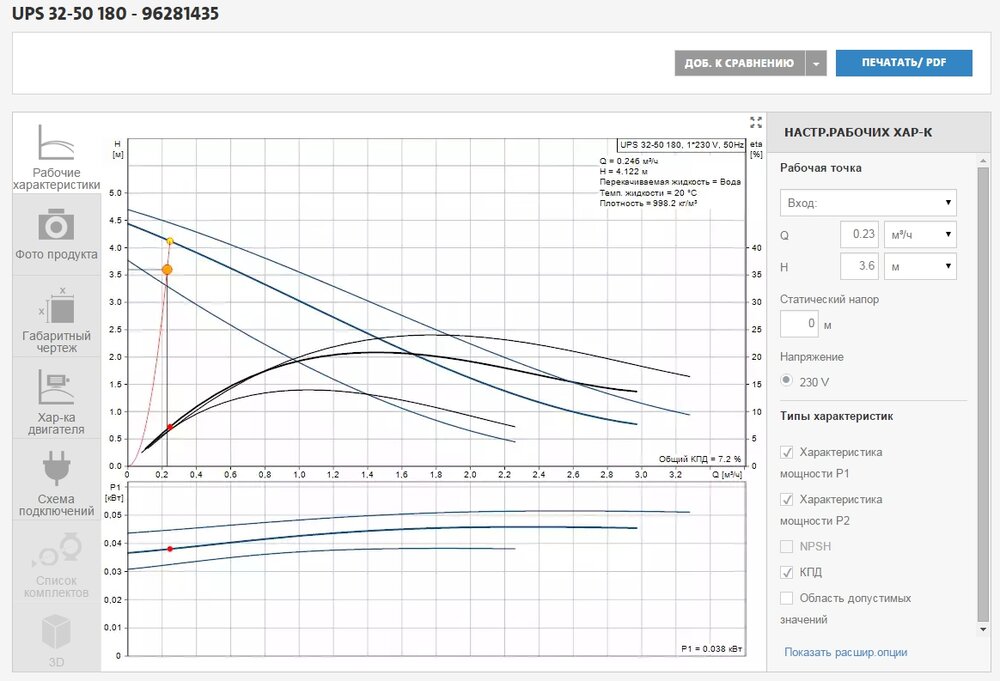Open the Рабочие характеристики curve icon
Image resolution: width=1000 pixels, height=681 pixels.
tap(57, 143)
